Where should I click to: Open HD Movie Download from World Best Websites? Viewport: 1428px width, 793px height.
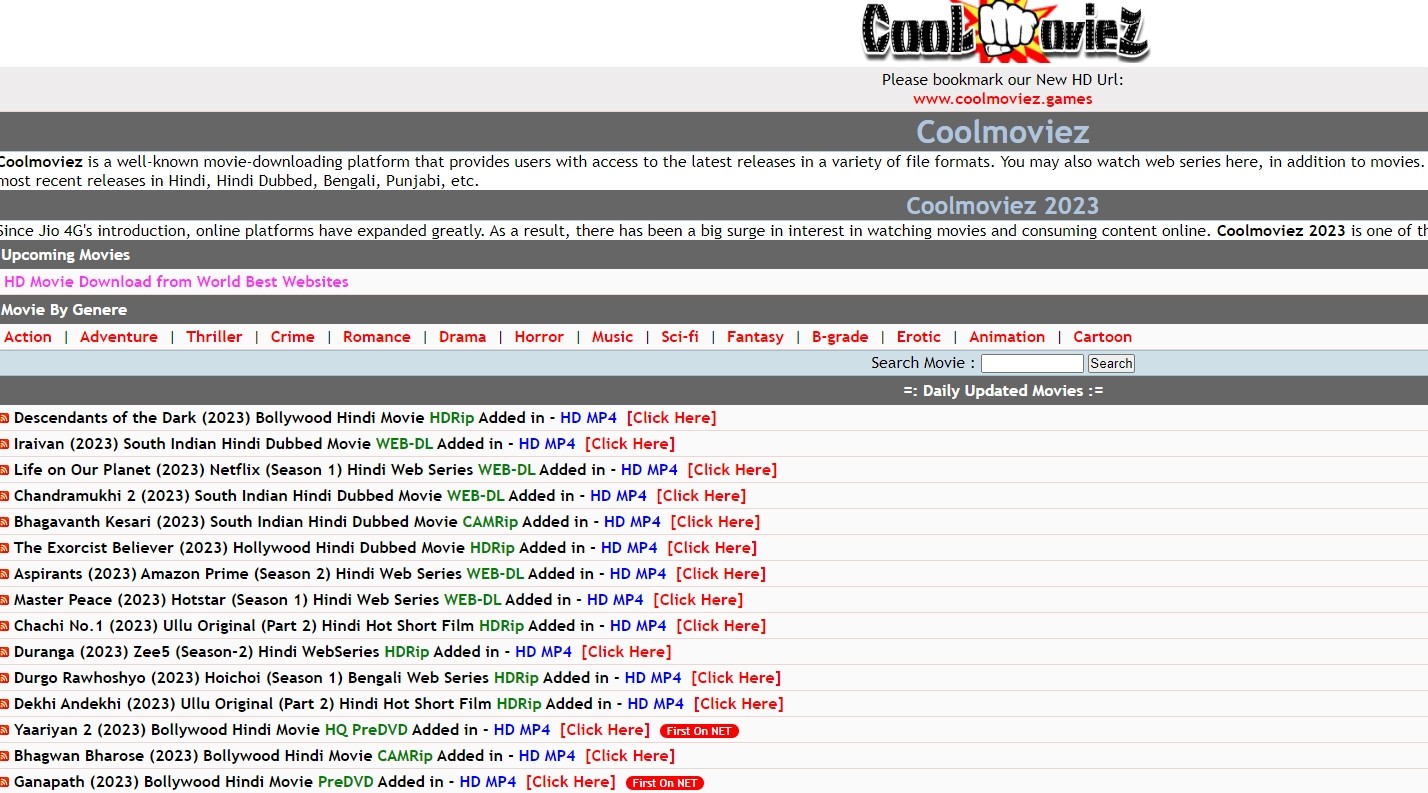[x=176, y=282]
